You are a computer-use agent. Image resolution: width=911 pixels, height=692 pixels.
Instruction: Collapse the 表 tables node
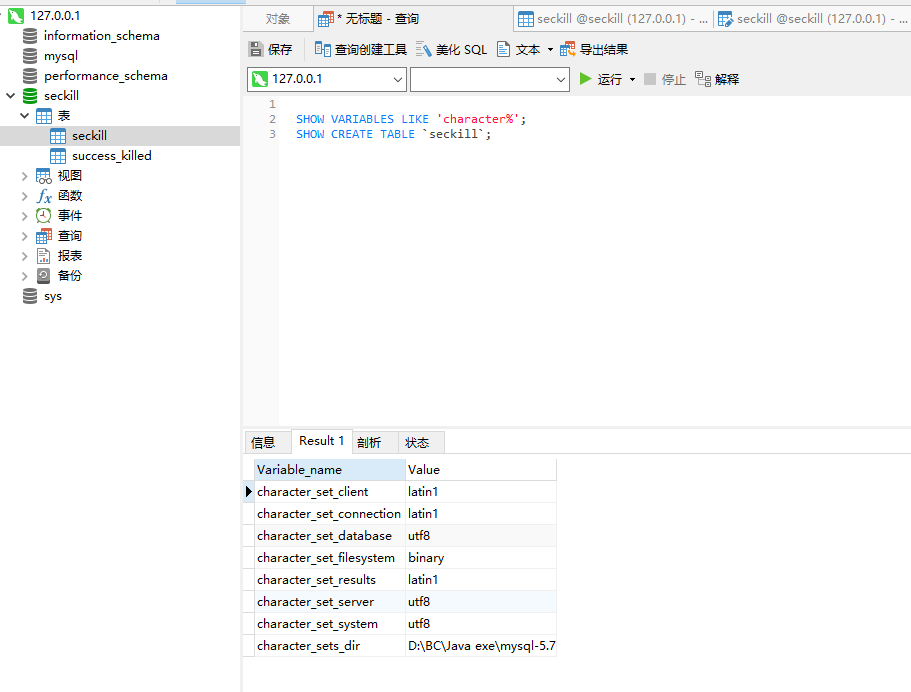pyautogui.click(x=24, y=116)
